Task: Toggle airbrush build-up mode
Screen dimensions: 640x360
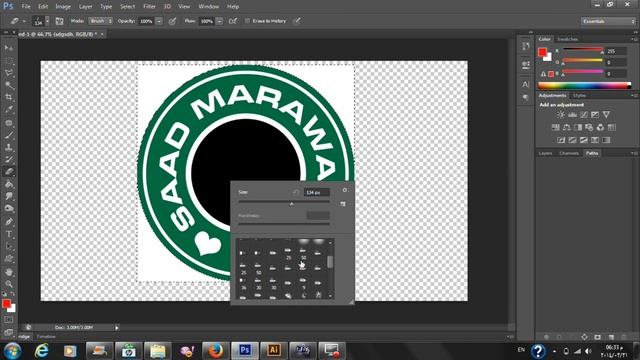Action: tap(233, 21)
